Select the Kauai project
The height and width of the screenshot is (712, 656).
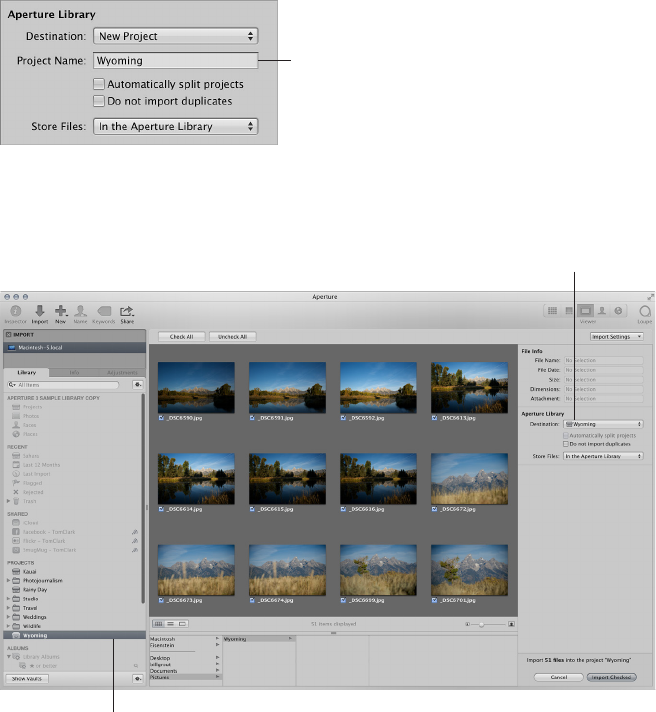coord(30,572)
